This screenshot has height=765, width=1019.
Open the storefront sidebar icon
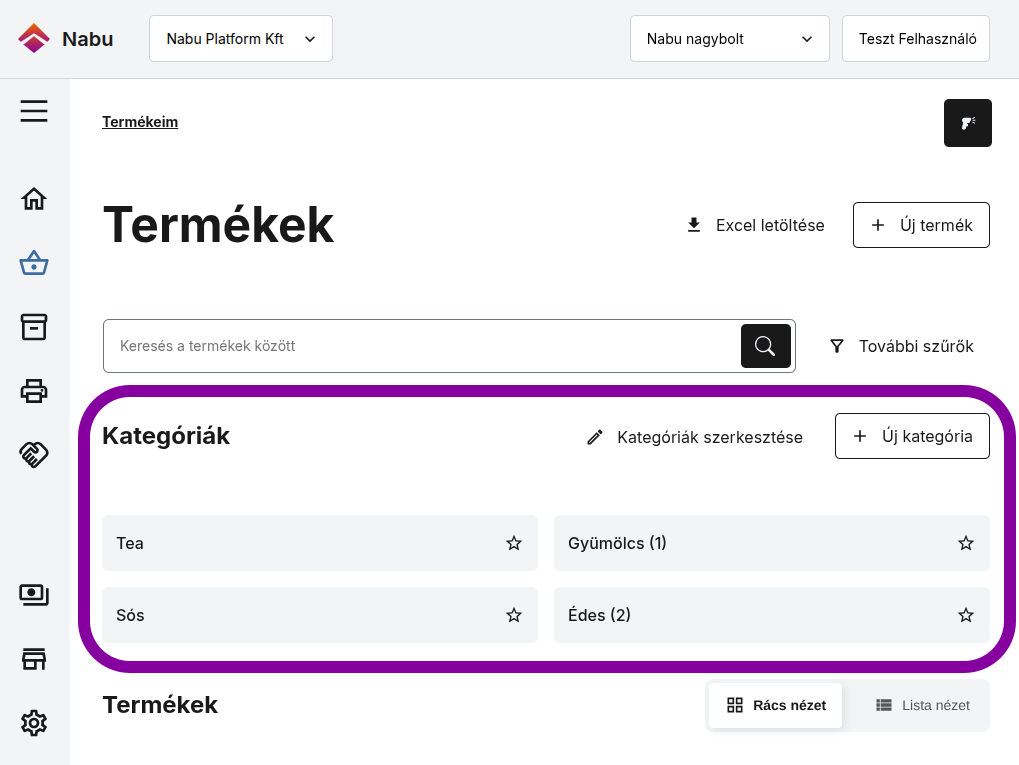[34, 659]
